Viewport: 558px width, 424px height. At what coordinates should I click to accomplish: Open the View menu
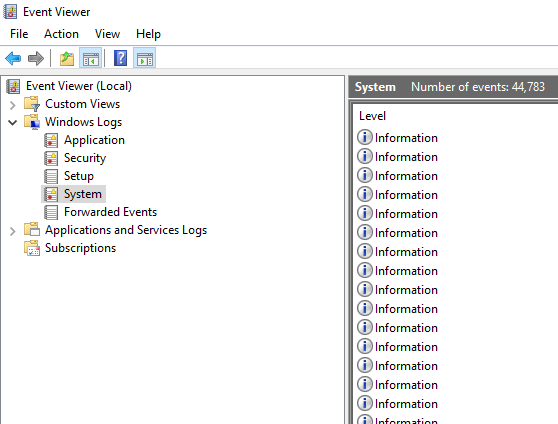(107, 34)
